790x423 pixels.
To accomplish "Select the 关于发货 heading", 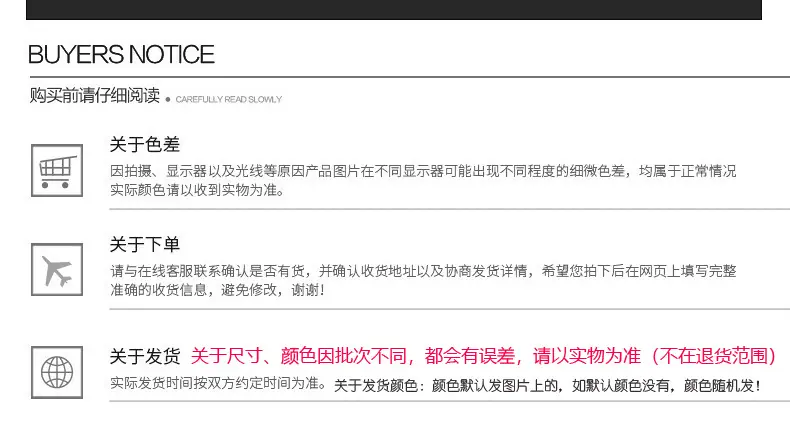I will (x=145, y=356).
